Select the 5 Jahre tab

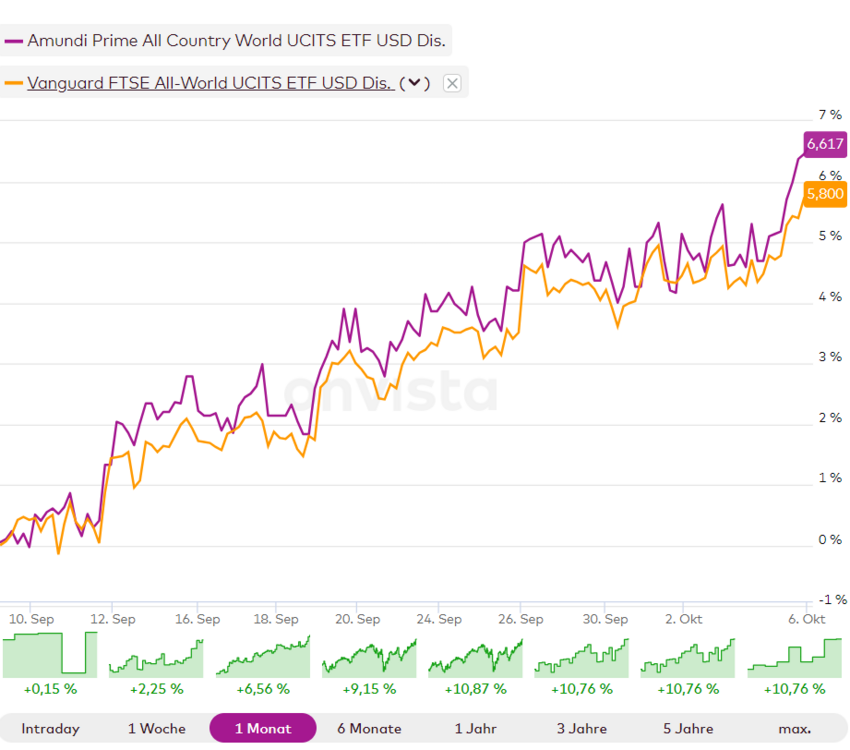point(688,728)
